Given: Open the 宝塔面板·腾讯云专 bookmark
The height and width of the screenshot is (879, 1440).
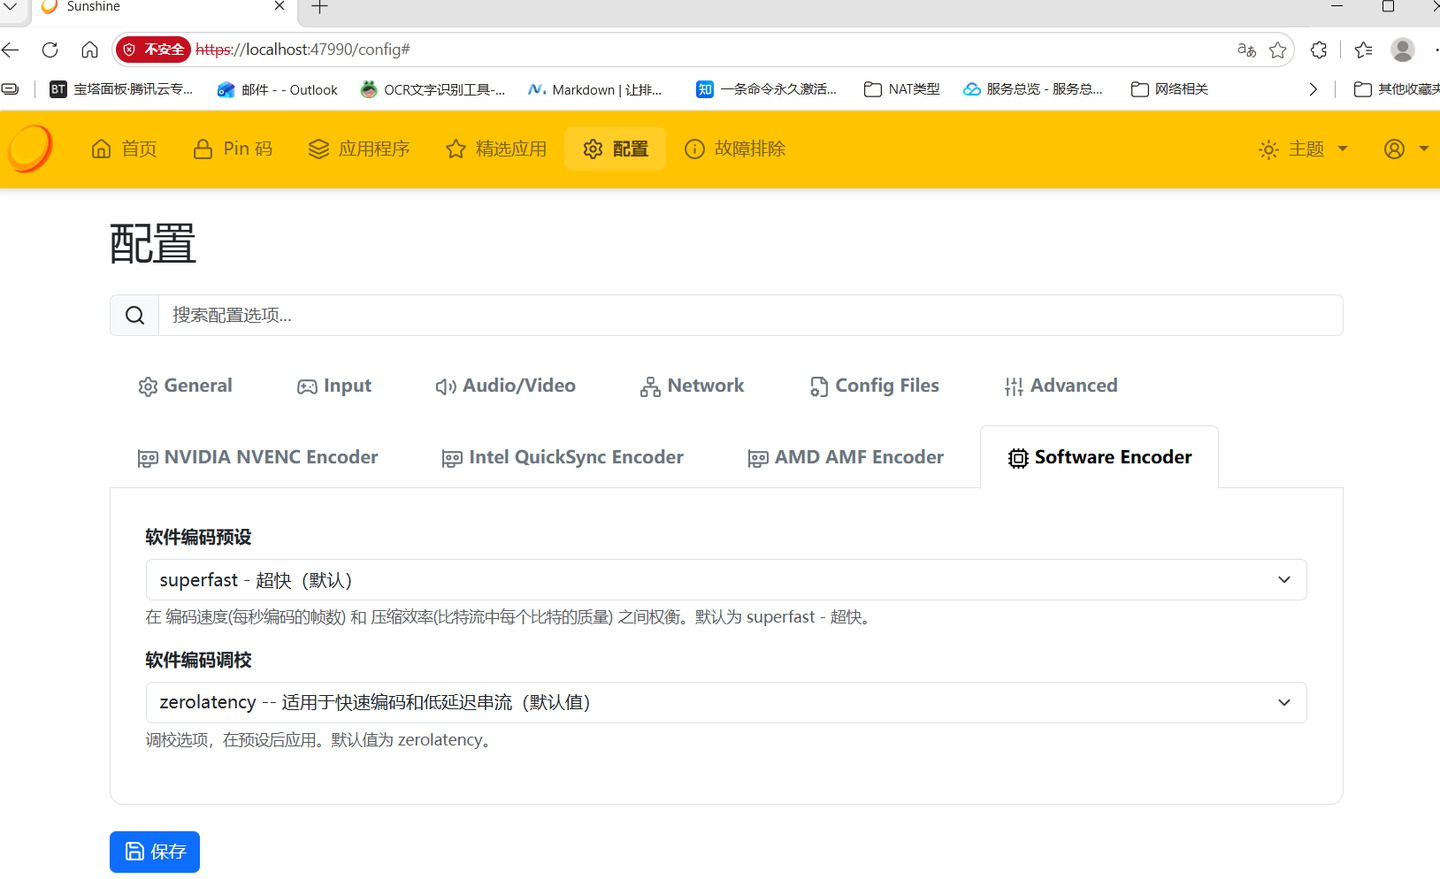Looking at the screenshot, I should click(122, 89).
